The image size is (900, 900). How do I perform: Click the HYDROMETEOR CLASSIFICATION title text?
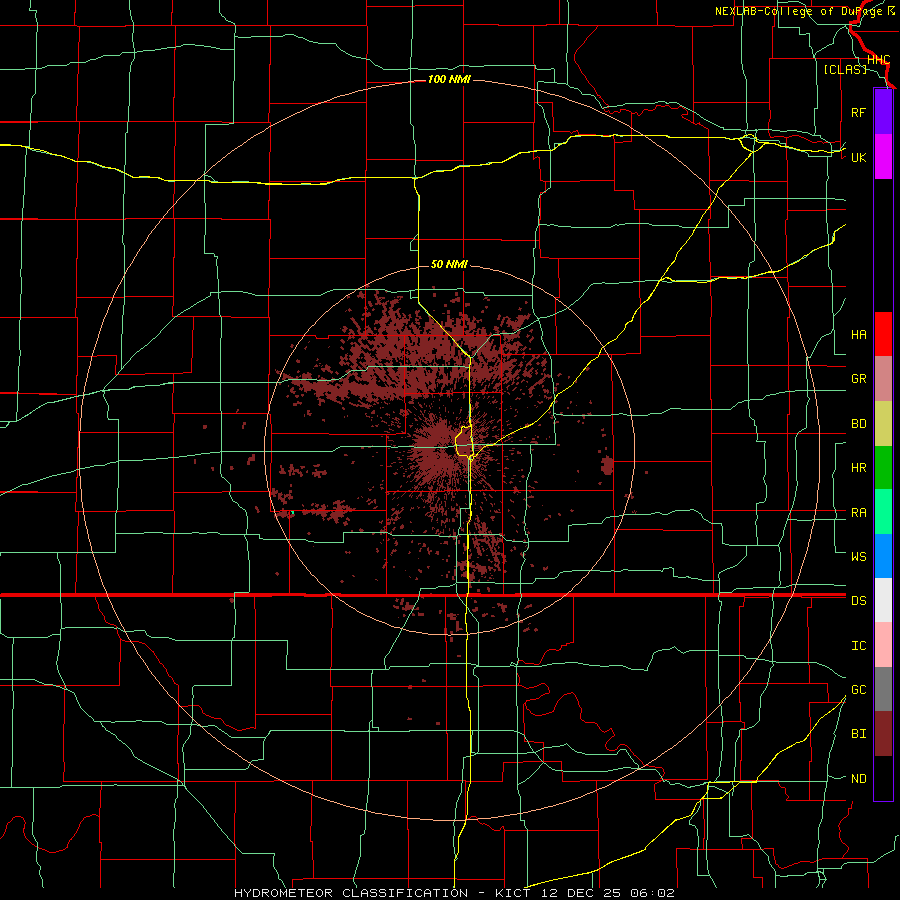[351, 893]
